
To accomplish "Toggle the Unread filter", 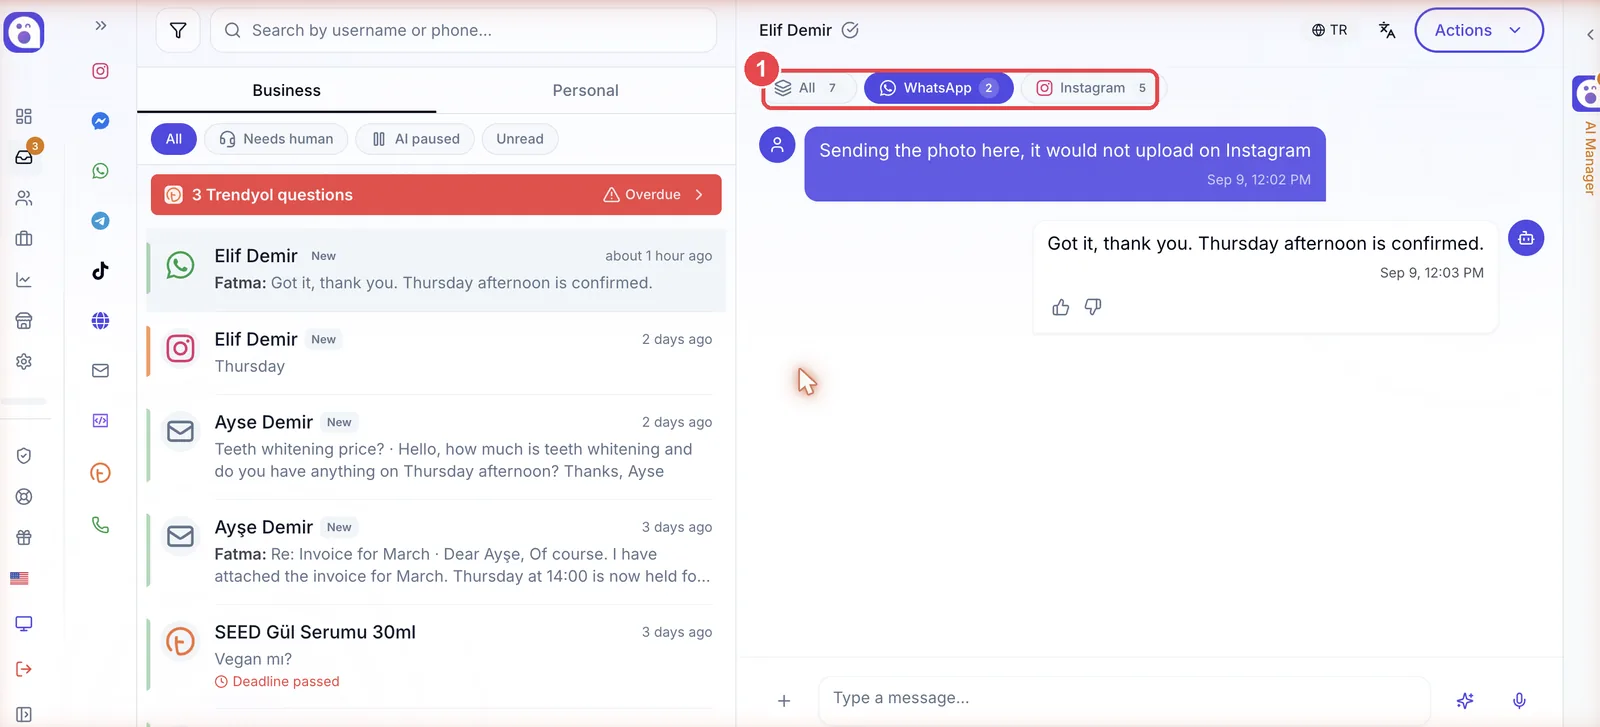I will [520, 139].
